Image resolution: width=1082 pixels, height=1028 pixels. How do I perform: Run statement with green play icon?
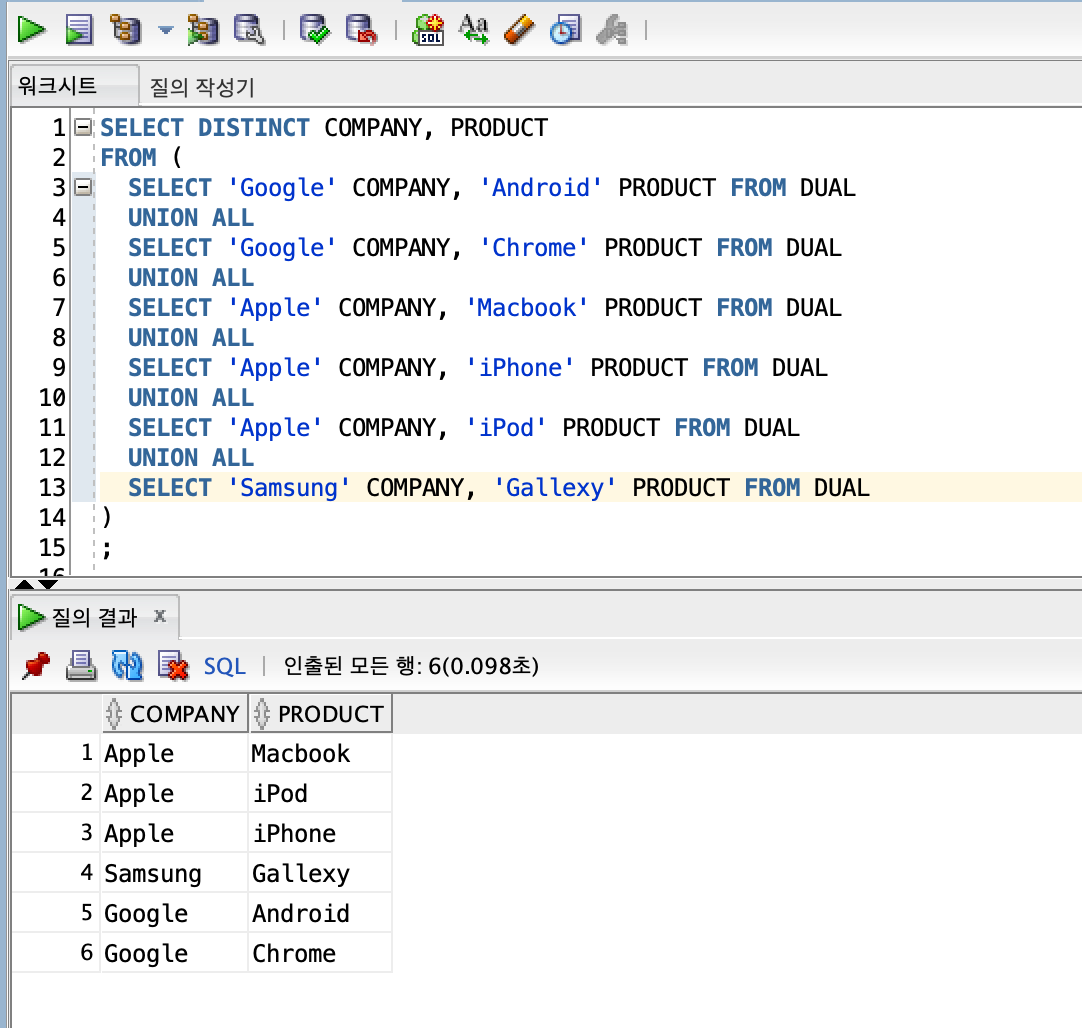click(31, 30)
